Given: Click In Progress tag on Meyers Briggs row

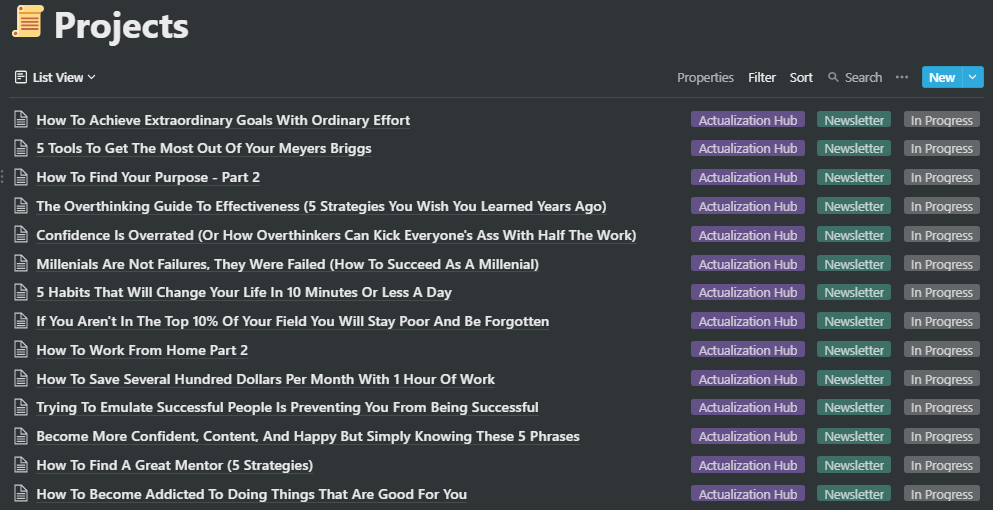Looking at the screenshot, I should pos(942,148).
